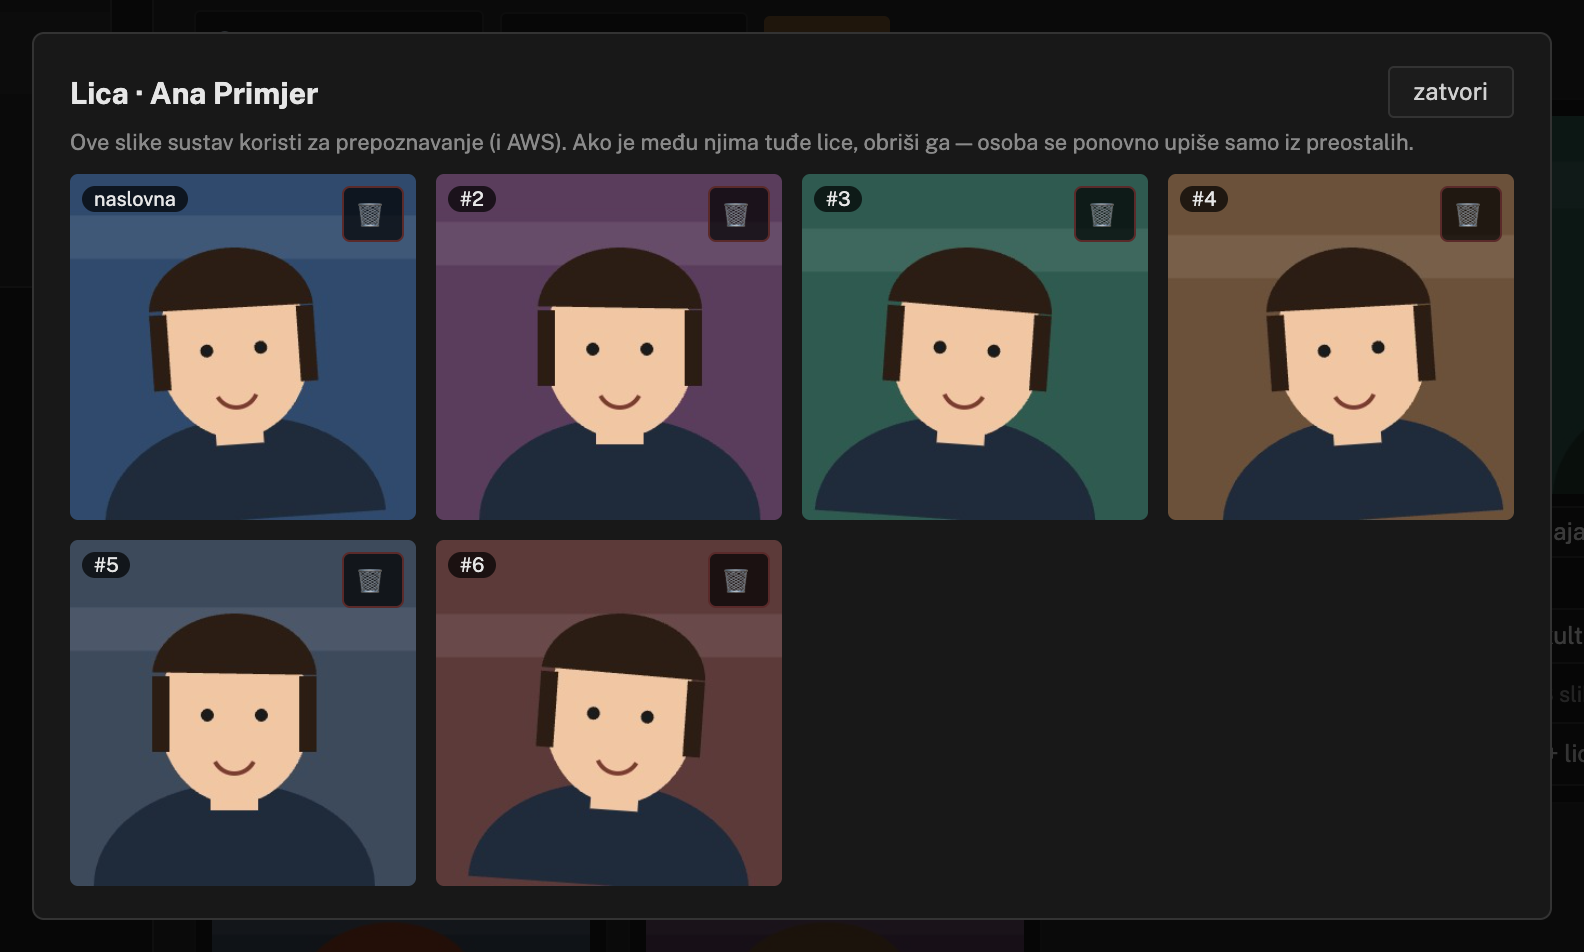
Task: Select face thumbnail #5 with grey background
Action: 243,713
